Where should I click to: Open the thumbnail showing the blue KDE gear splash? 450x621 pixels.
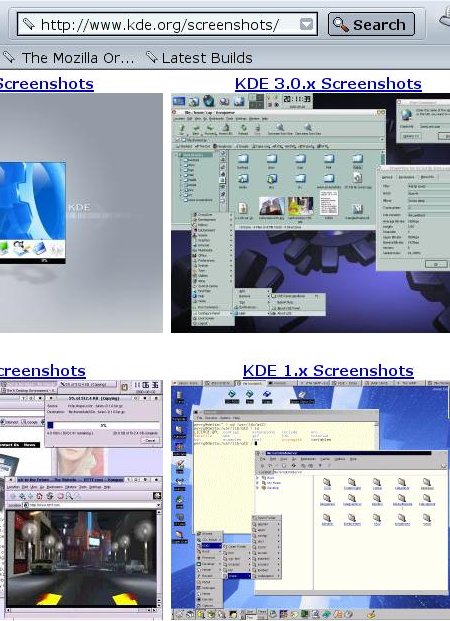pos(81,213)
